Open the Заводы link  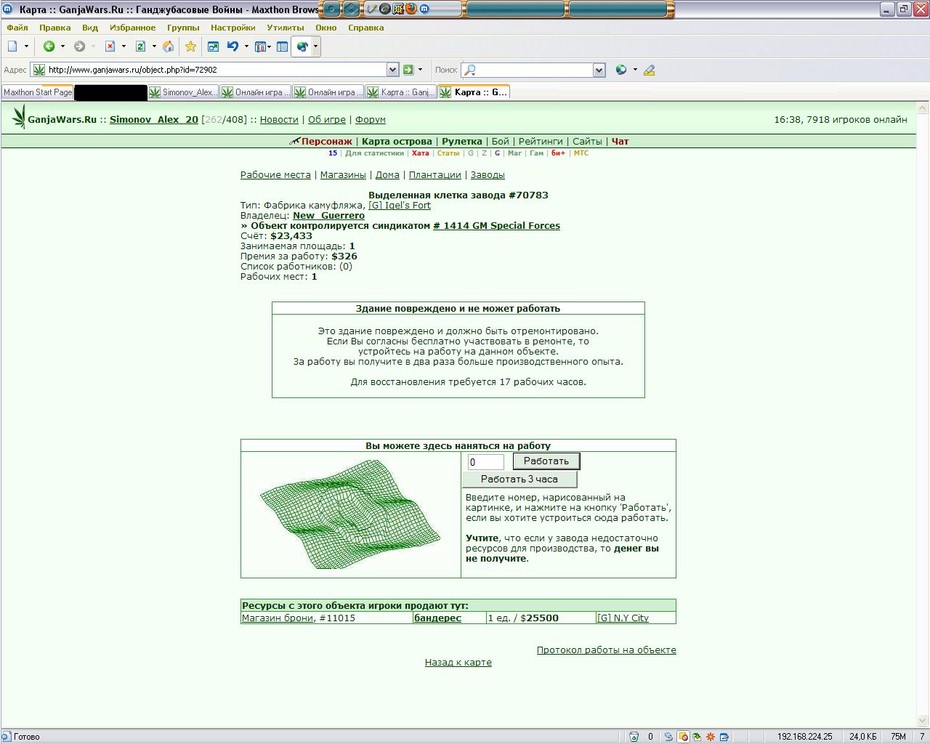(488, 175)
